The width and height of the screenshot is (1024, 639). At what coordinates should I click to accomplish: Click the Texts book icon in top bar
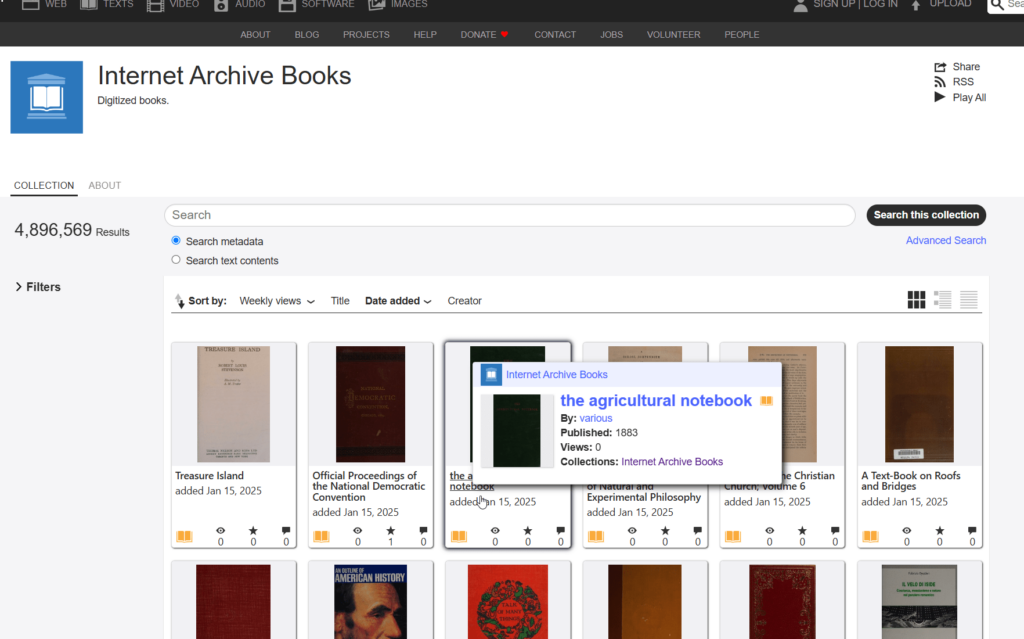(89, 5)
